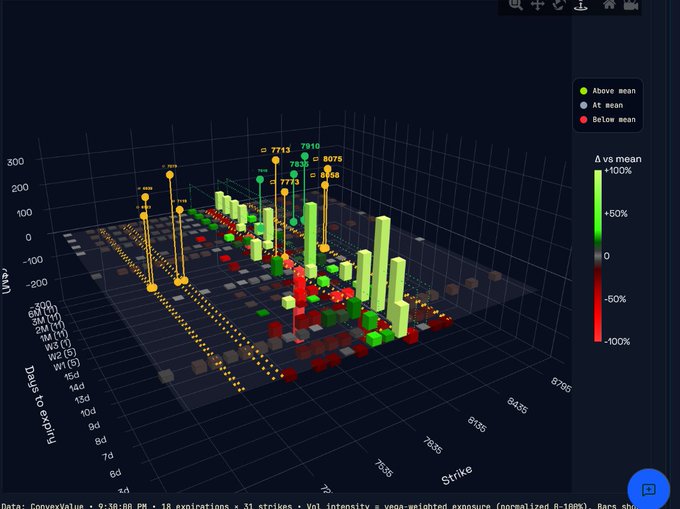Click the W1 (5) expiry tick label

click(x=66, y=364)
